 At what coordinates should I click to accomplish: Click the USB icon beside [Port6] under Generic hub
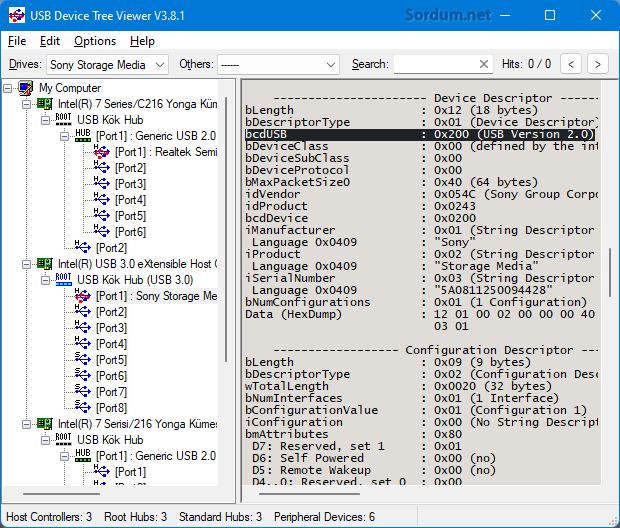(102, 231)
